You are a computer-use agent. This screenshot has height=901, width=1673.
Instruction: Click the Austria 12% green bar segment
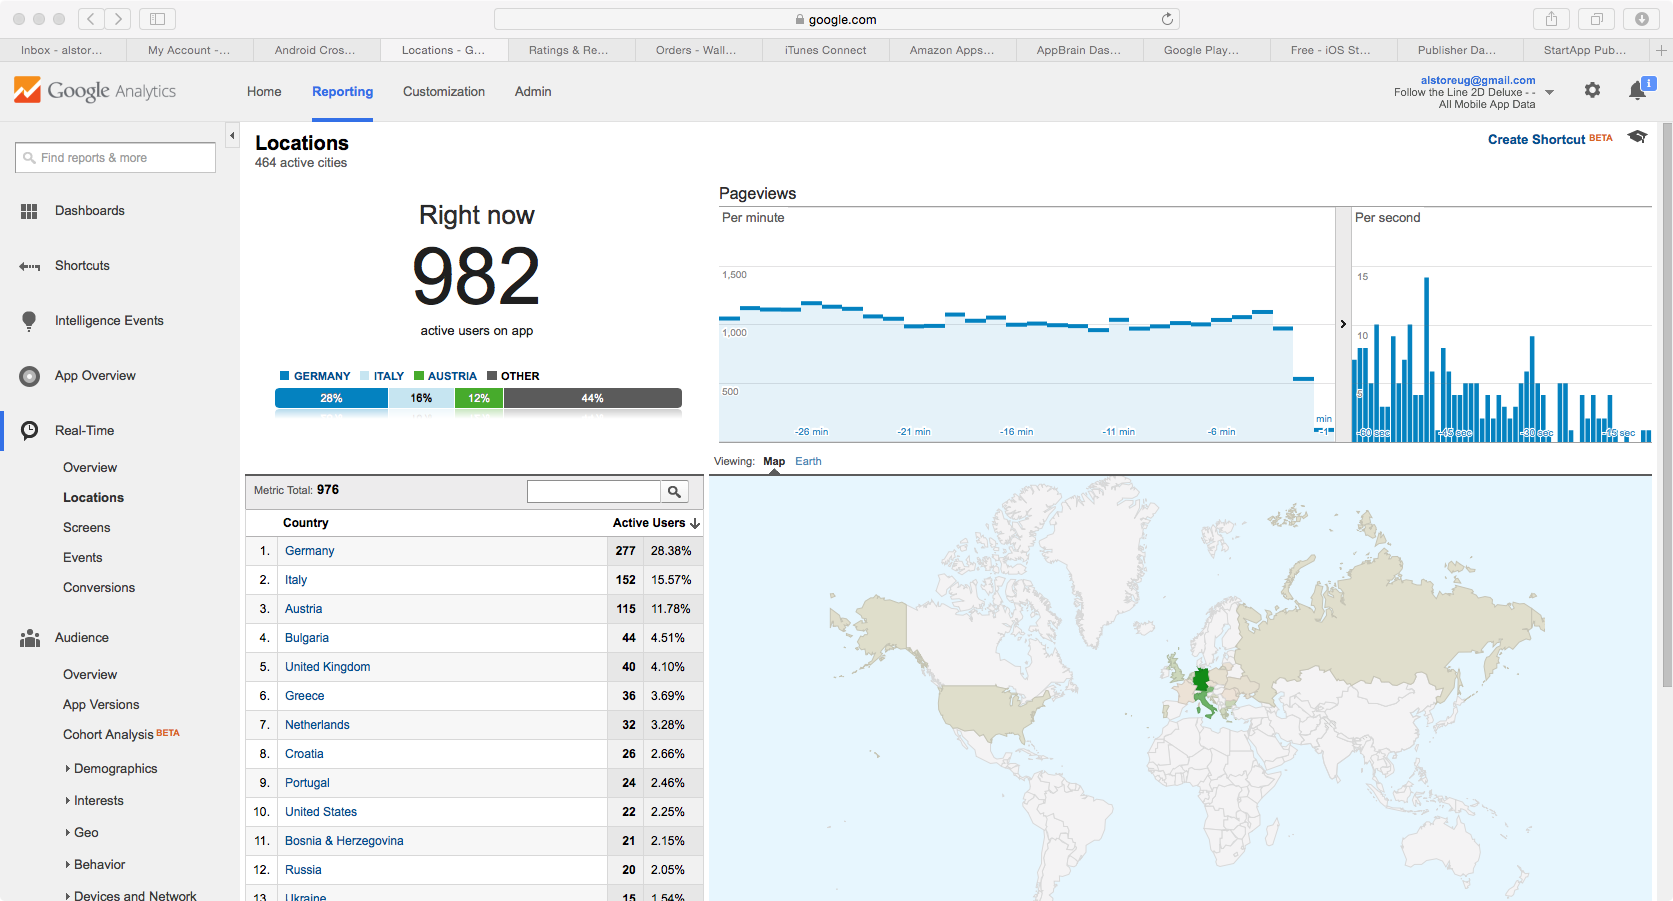(x=479, y=398)
